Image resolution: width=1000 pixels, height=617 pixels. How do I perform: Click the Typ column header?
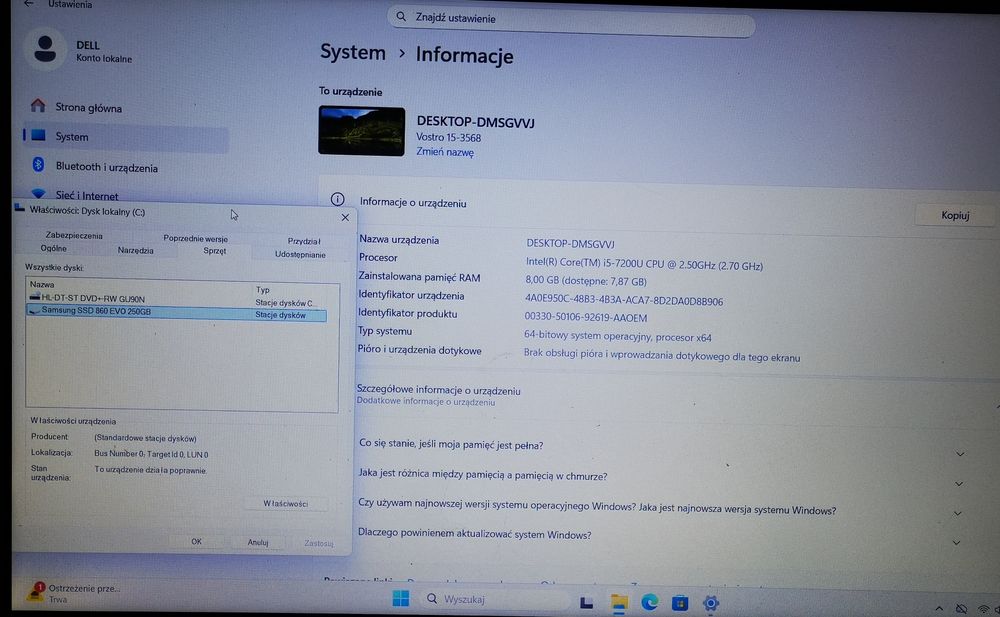[x=262, y=290]
